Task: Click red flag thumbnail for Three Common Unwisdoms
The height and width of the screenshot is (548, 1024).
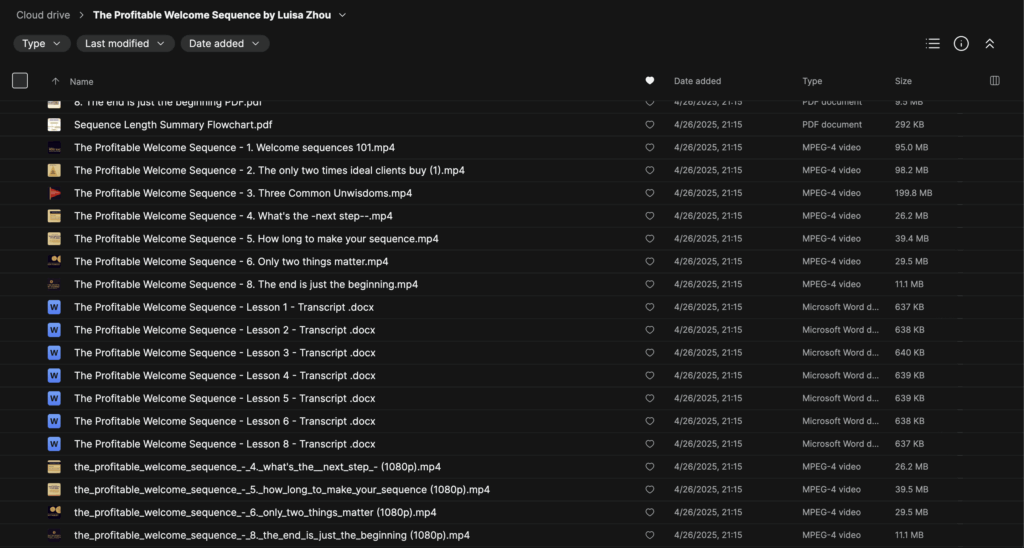Action: coord(54,193)
